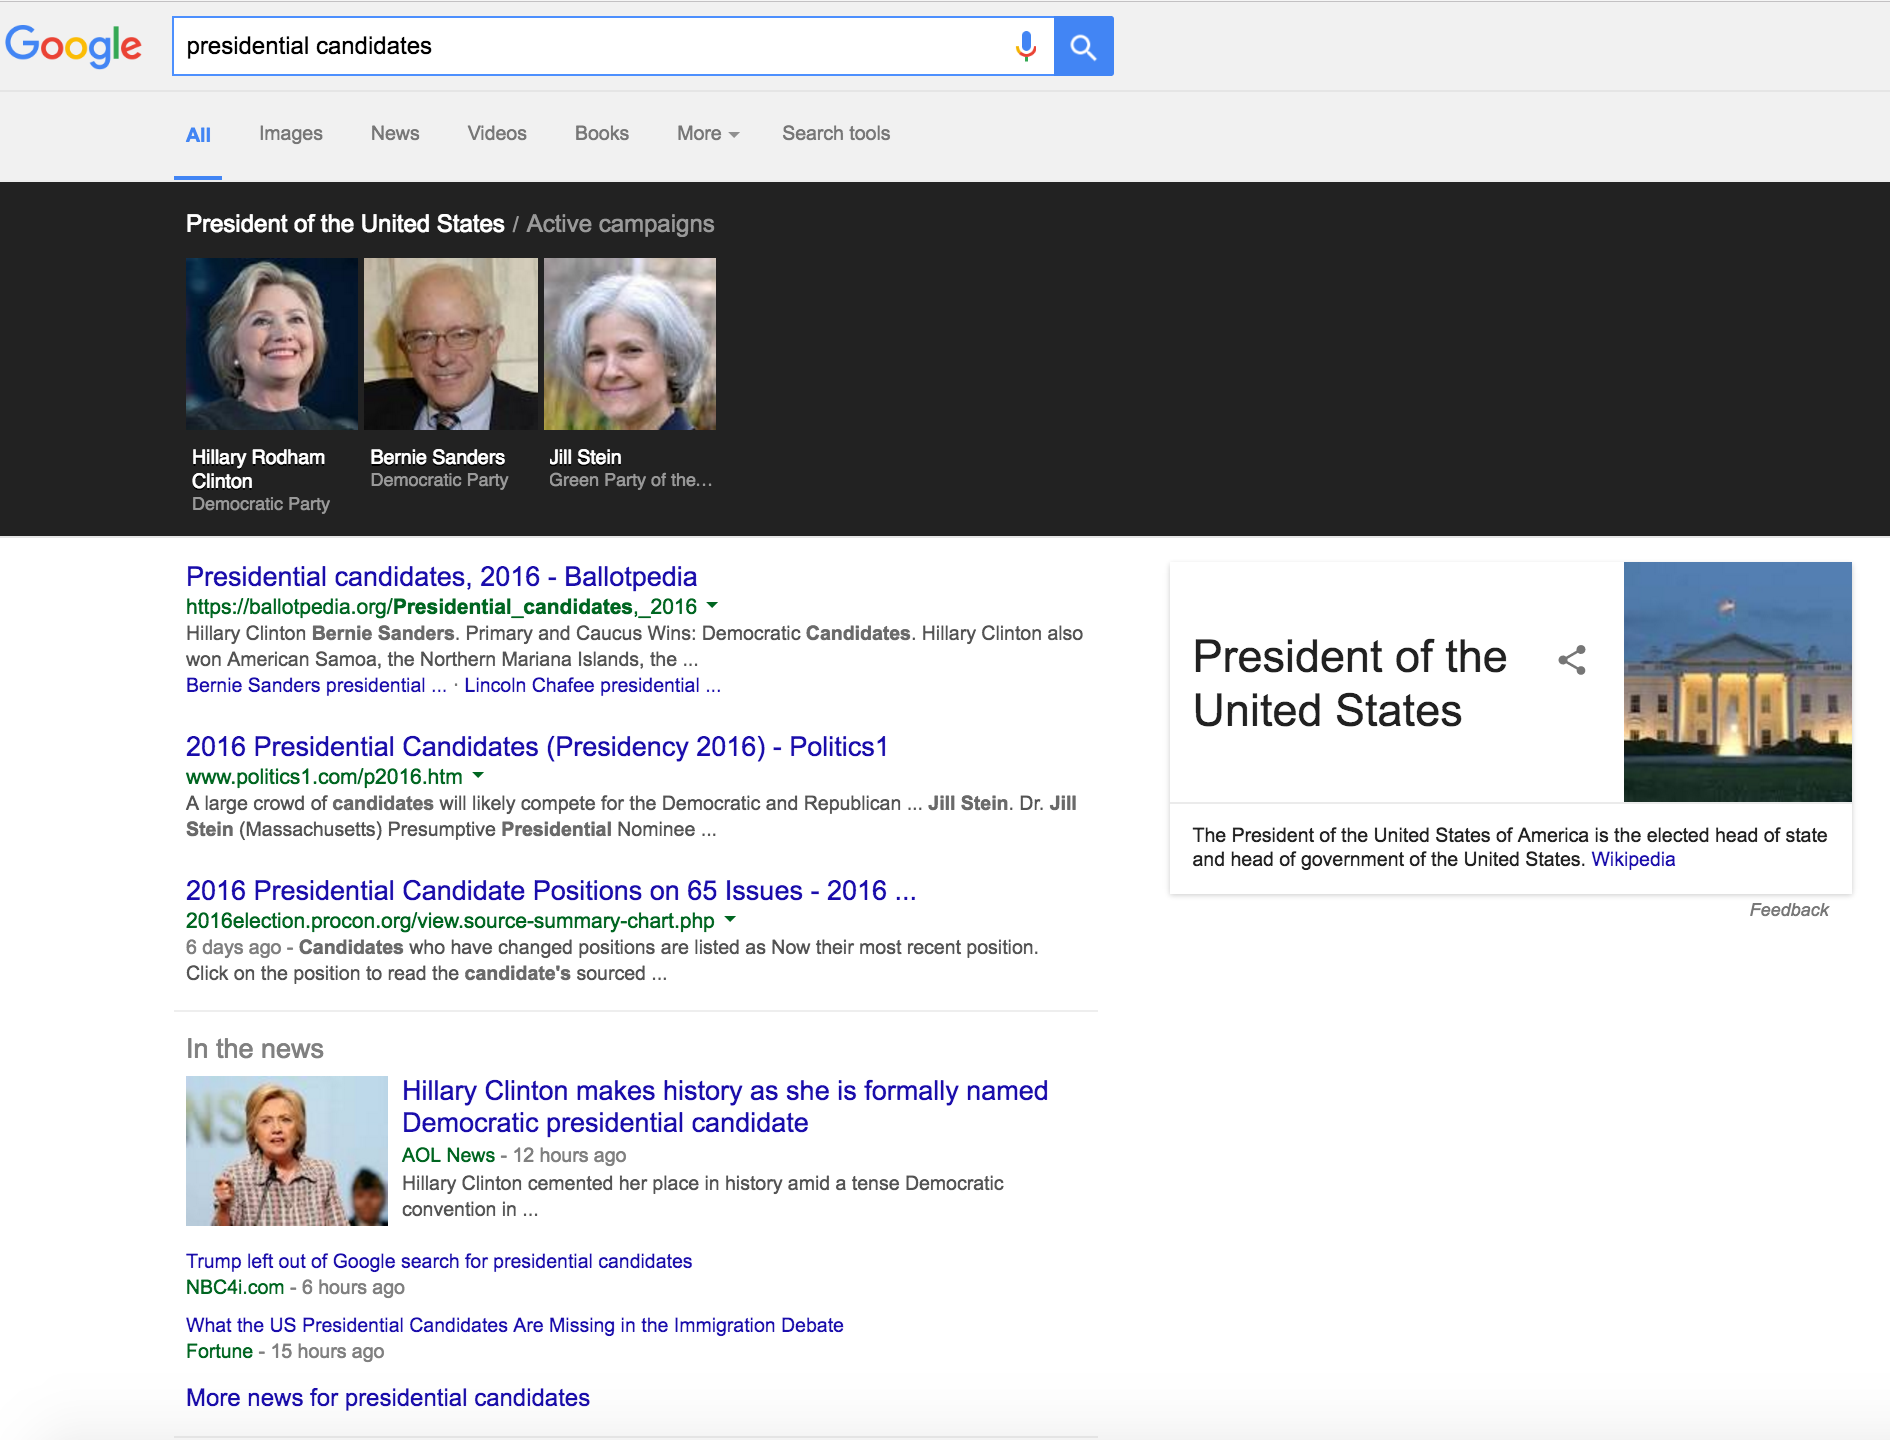Screen dimensions: 1890x1440
Task: Click President of the United States carousel heading
Action: click(x=345, y=224)
